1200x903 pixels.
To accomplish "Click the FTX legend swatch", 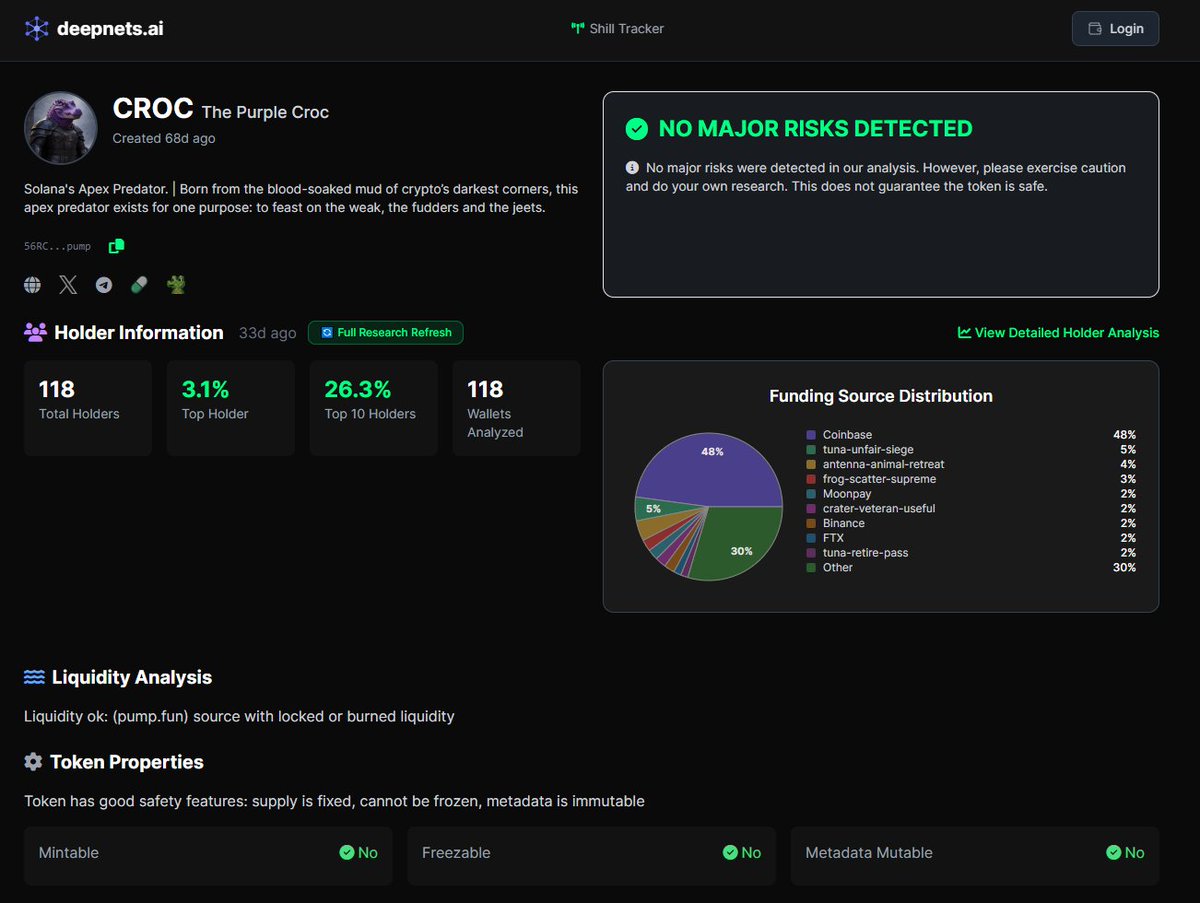I will click(x=811, y=538).
